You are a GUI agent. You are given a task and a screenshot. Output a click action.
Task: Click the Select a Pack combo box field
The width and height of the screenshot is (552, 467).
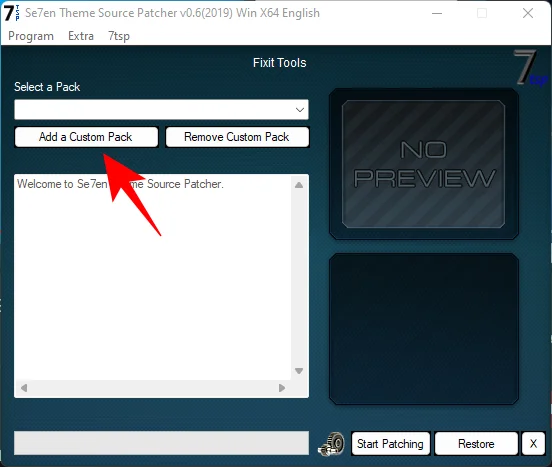[x=162, y=110]
